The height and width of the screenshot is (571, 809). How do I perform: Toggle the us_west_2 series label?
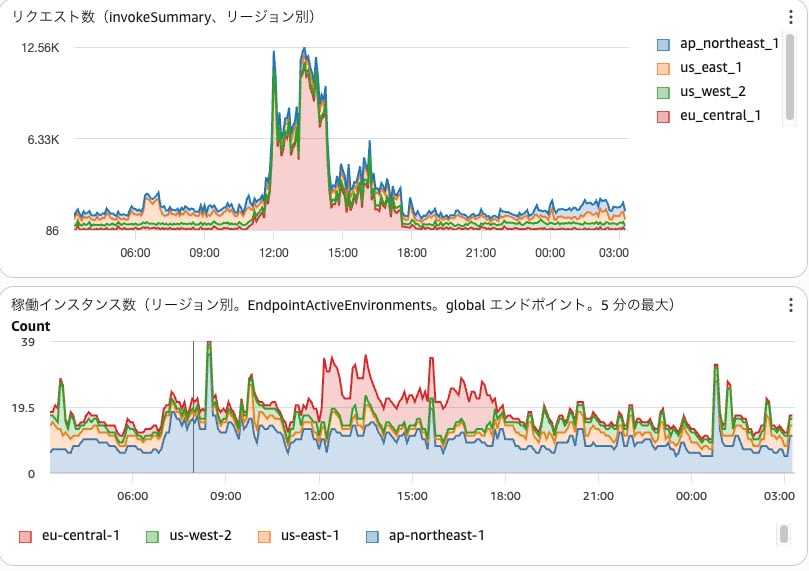click(x=713, y=91)
